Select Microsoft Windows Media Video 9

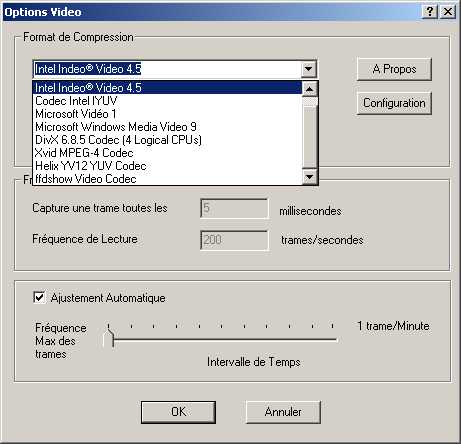pos(168,127)
